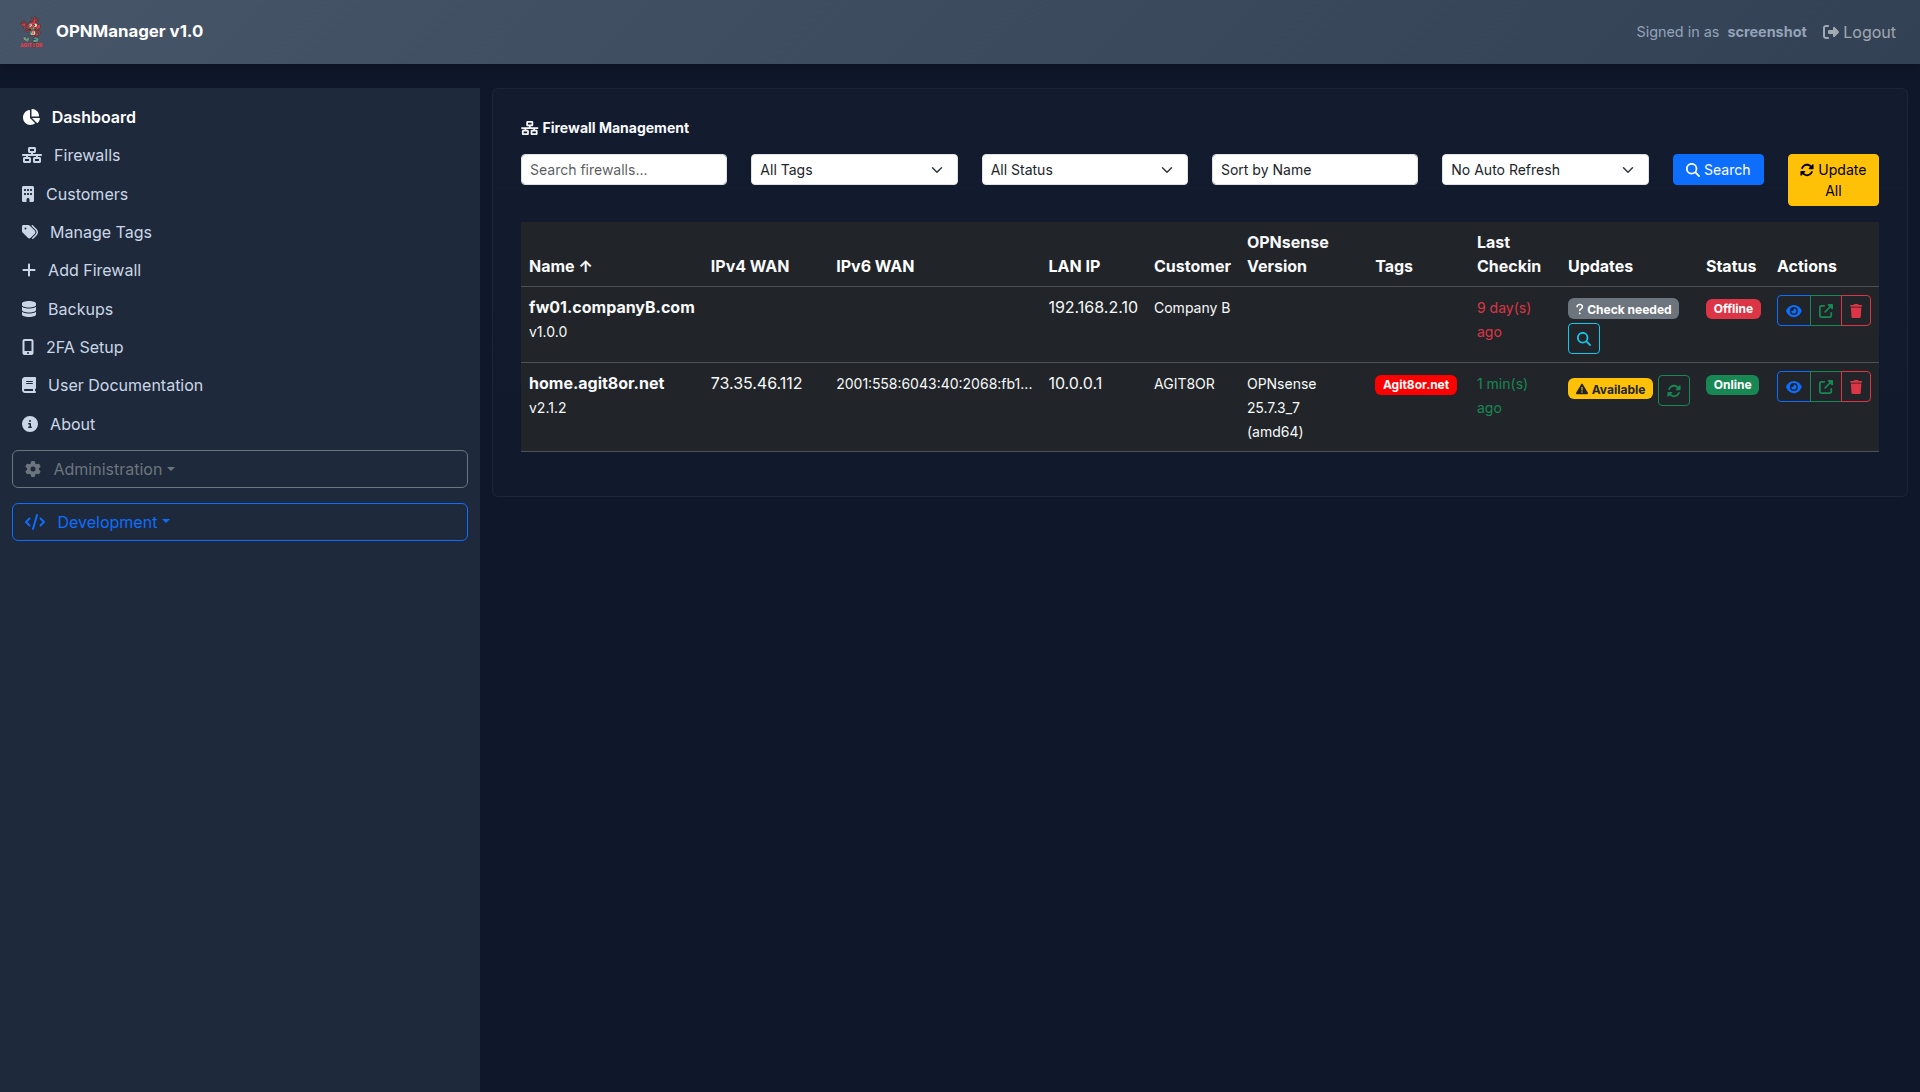Click the 9 day(s) ago checkin text
The height and width of the screenshot is (1092, 1920).
tap(1504, 320)
